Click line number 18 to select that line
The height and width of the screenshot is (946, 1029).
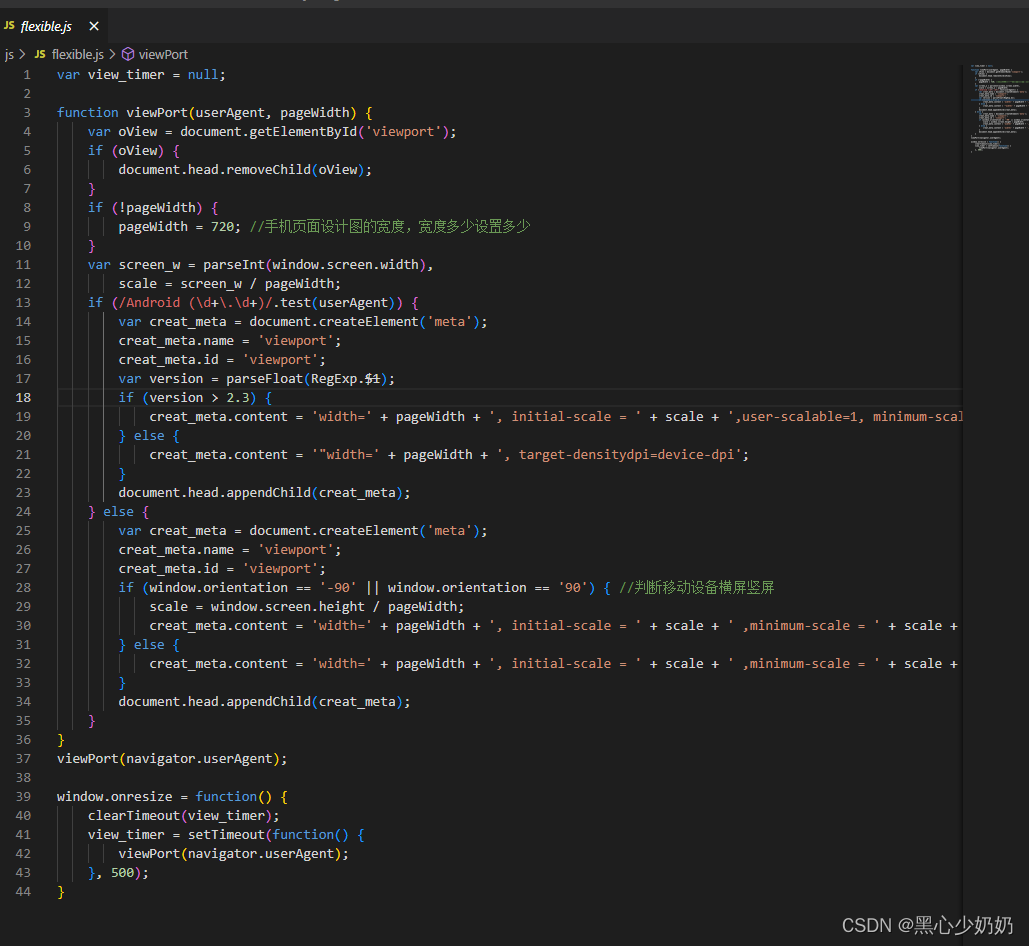tap(23, 397)
